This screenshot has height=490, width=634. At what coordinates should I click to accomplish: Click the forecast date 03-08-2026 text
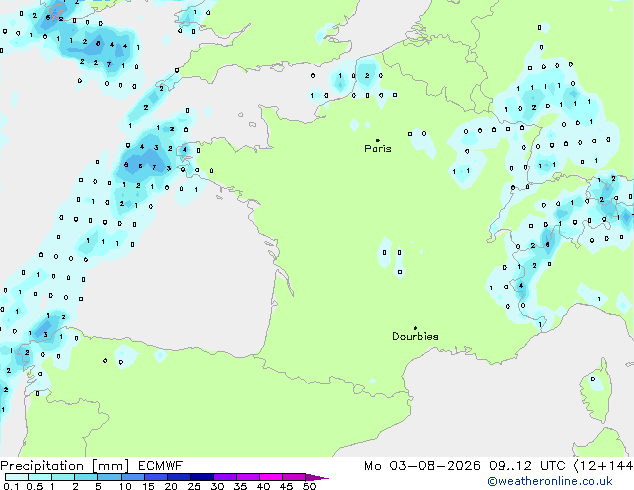pos(434,466)
